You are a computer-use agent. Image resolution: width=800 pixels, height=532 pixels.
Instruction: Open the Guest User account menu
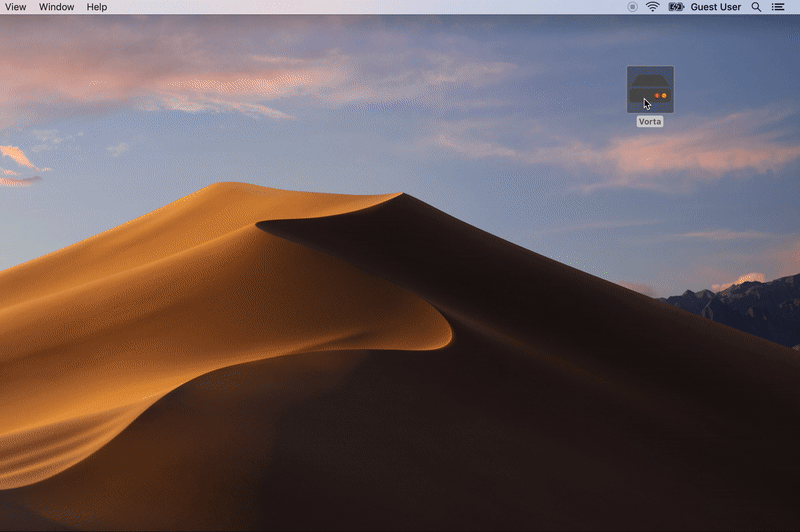(x=715, y=7)
